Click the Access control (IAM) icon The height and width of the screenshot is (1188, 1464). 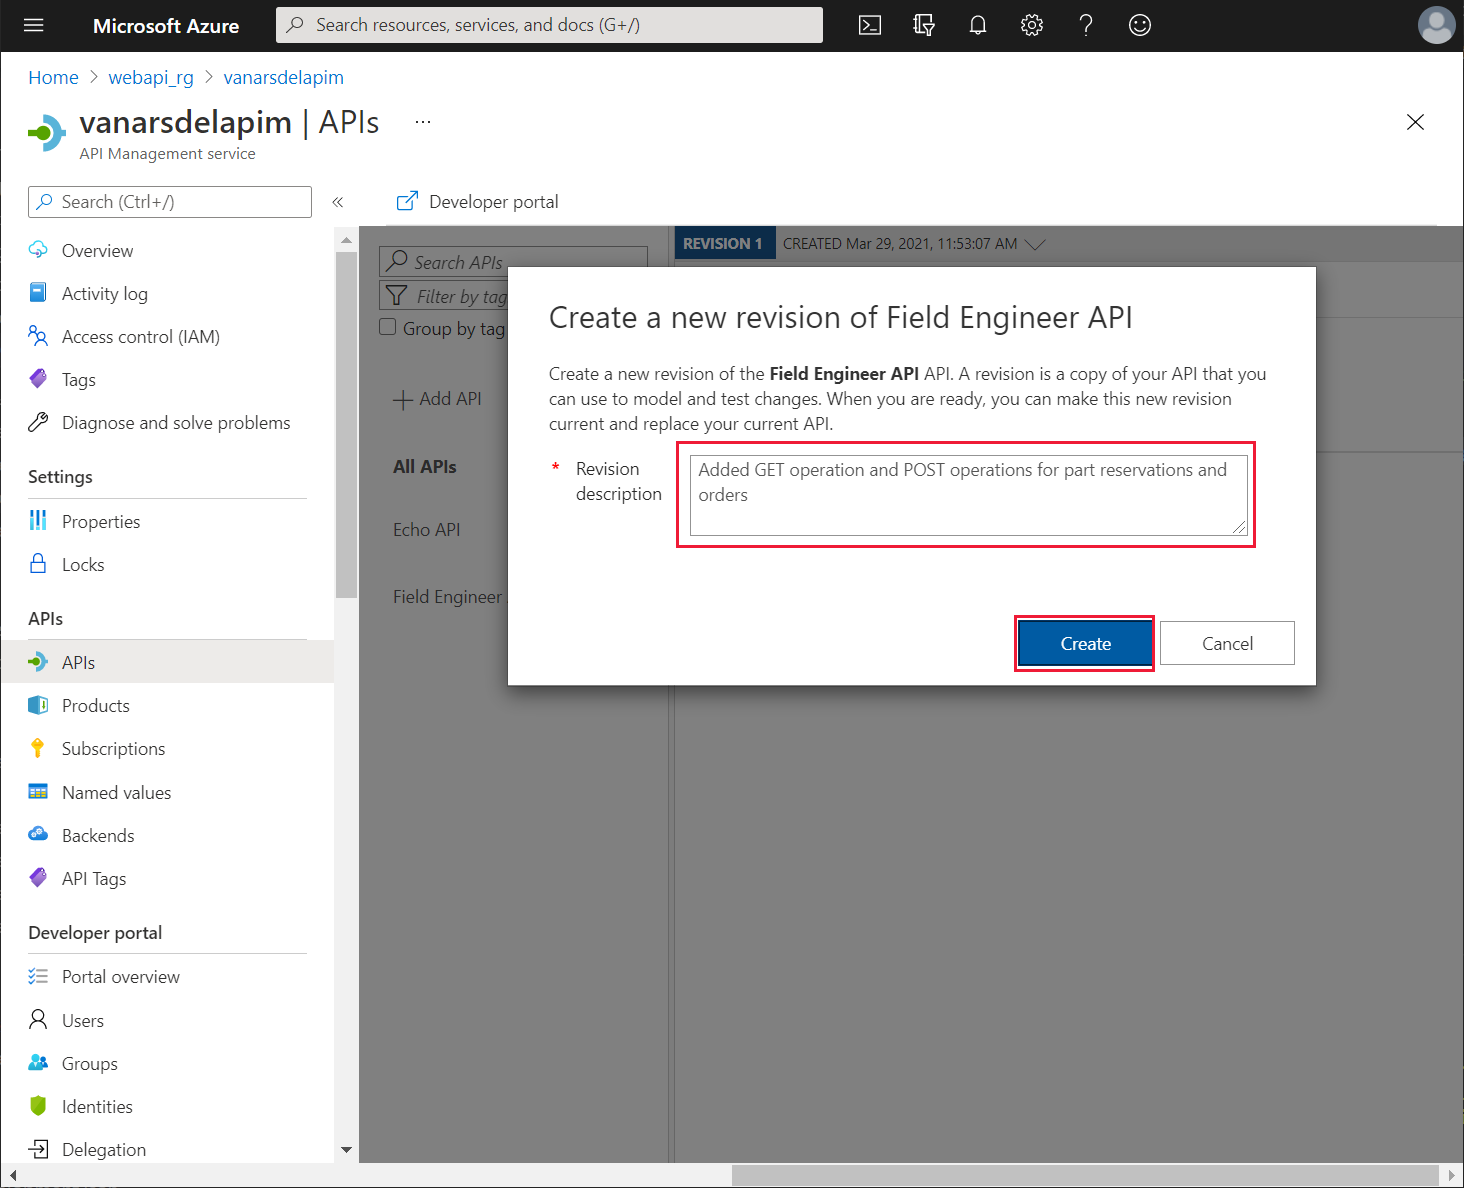coord(38,336)
